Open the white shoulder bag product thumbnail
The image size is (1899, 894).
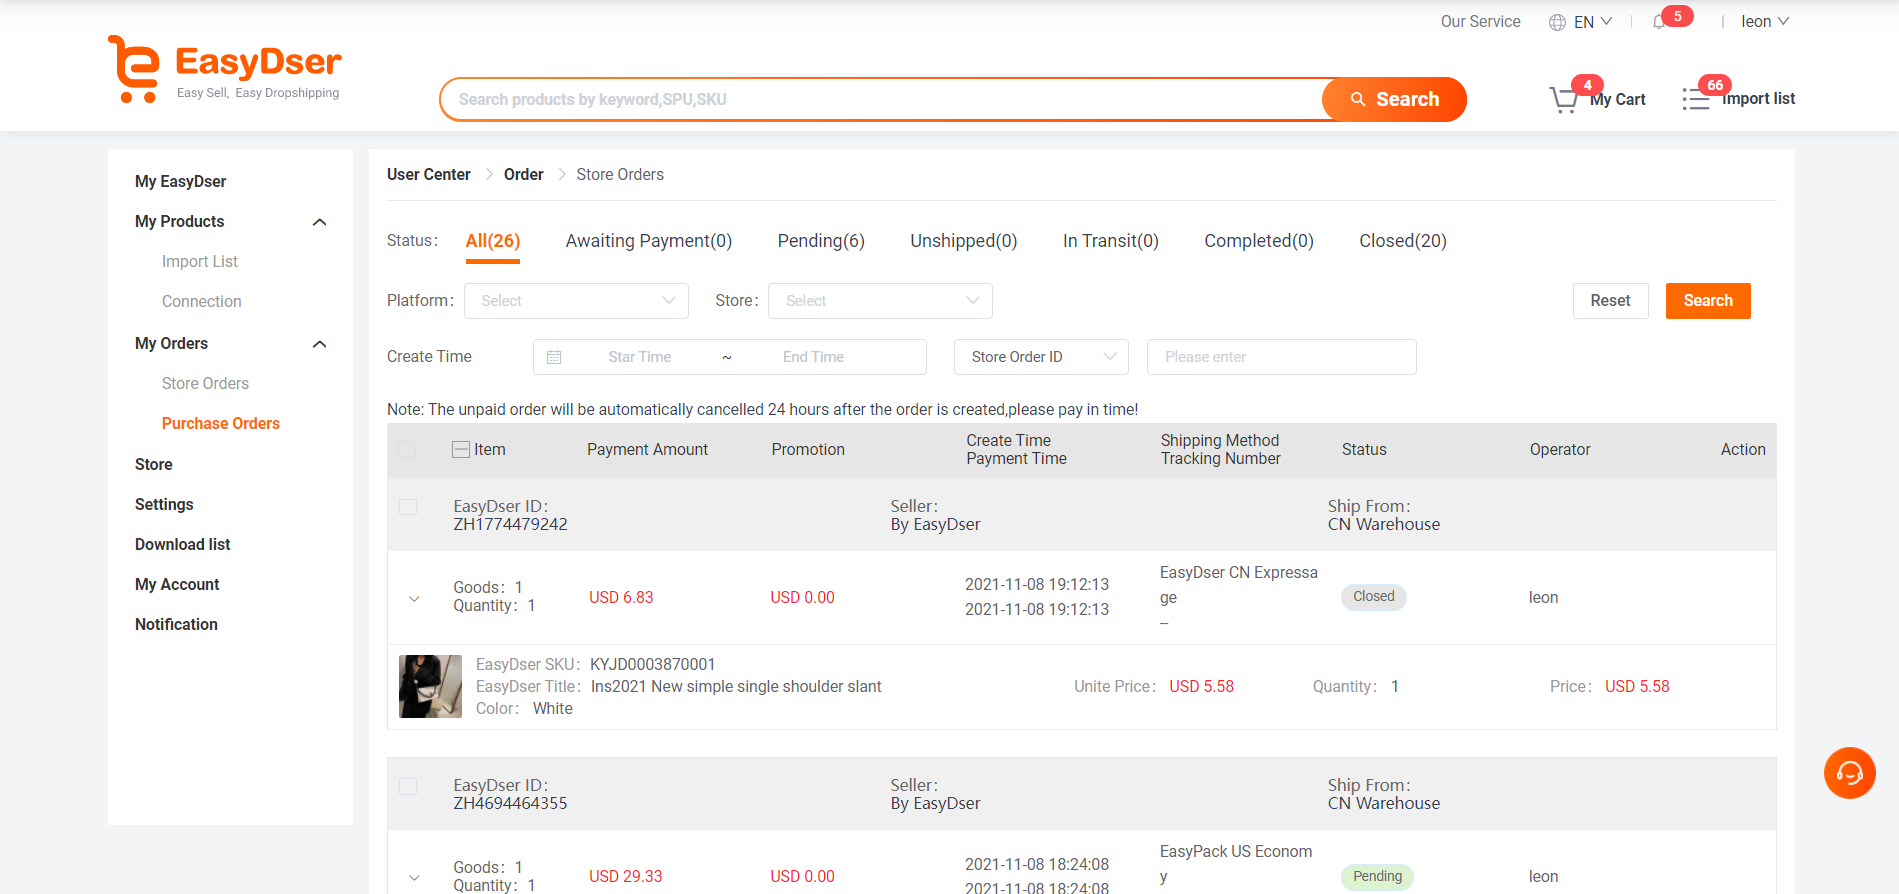click(431, 687)
